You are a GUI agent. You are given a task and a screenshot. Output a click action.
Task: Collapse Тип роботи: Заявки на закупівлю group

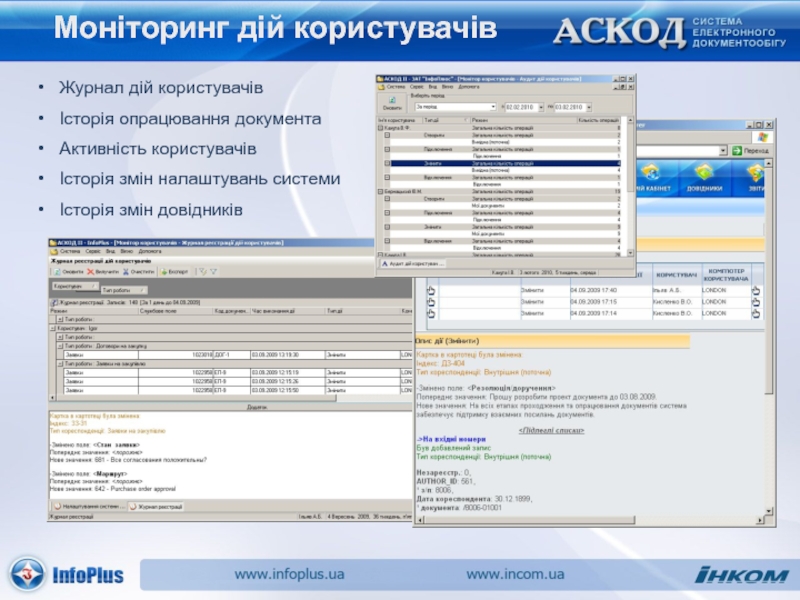[x=60, y=364]
